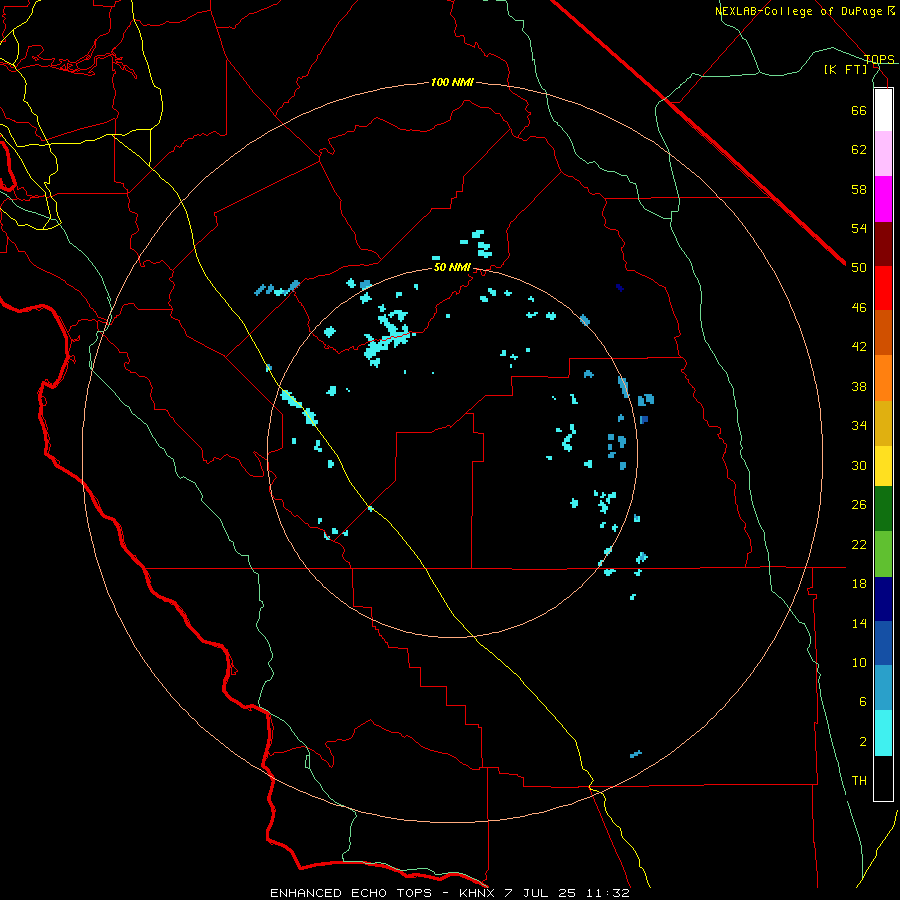Click the magenta swatch between 58 and 54
900x900 pixels.
click(x=883, y=199)
